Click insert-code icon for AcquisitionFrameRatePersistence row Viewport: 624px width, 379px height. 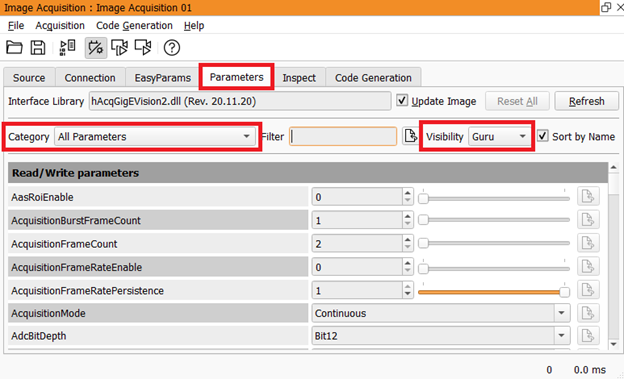pyautogui.click(x=588, y=291)
